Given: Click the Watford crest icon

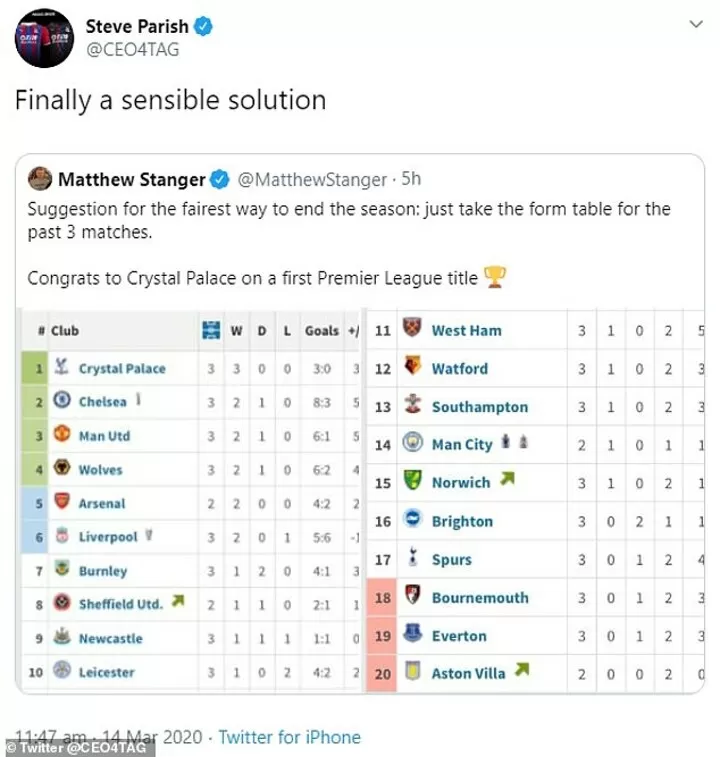Looking at the screenshot, I should point(412,368).
